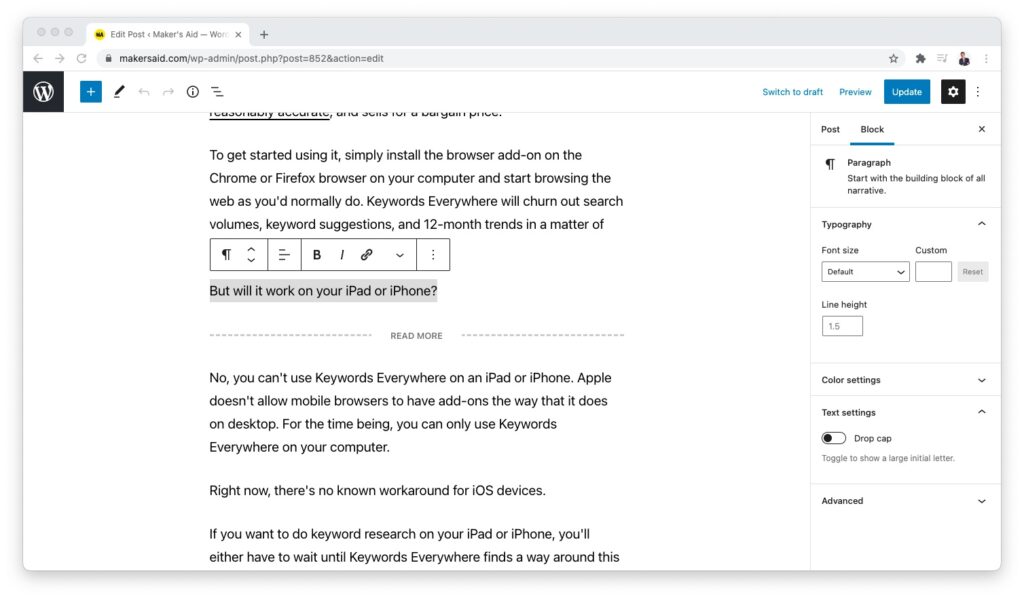Click Switch to draft

click(x=792, y=92)
